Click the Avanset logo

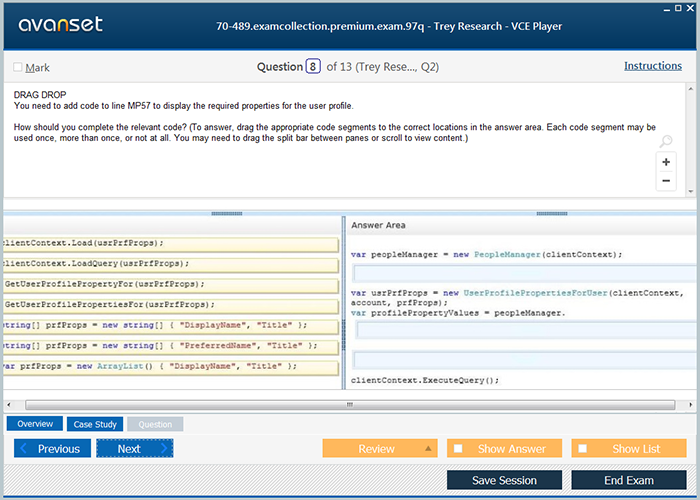[x=61, y=24]
